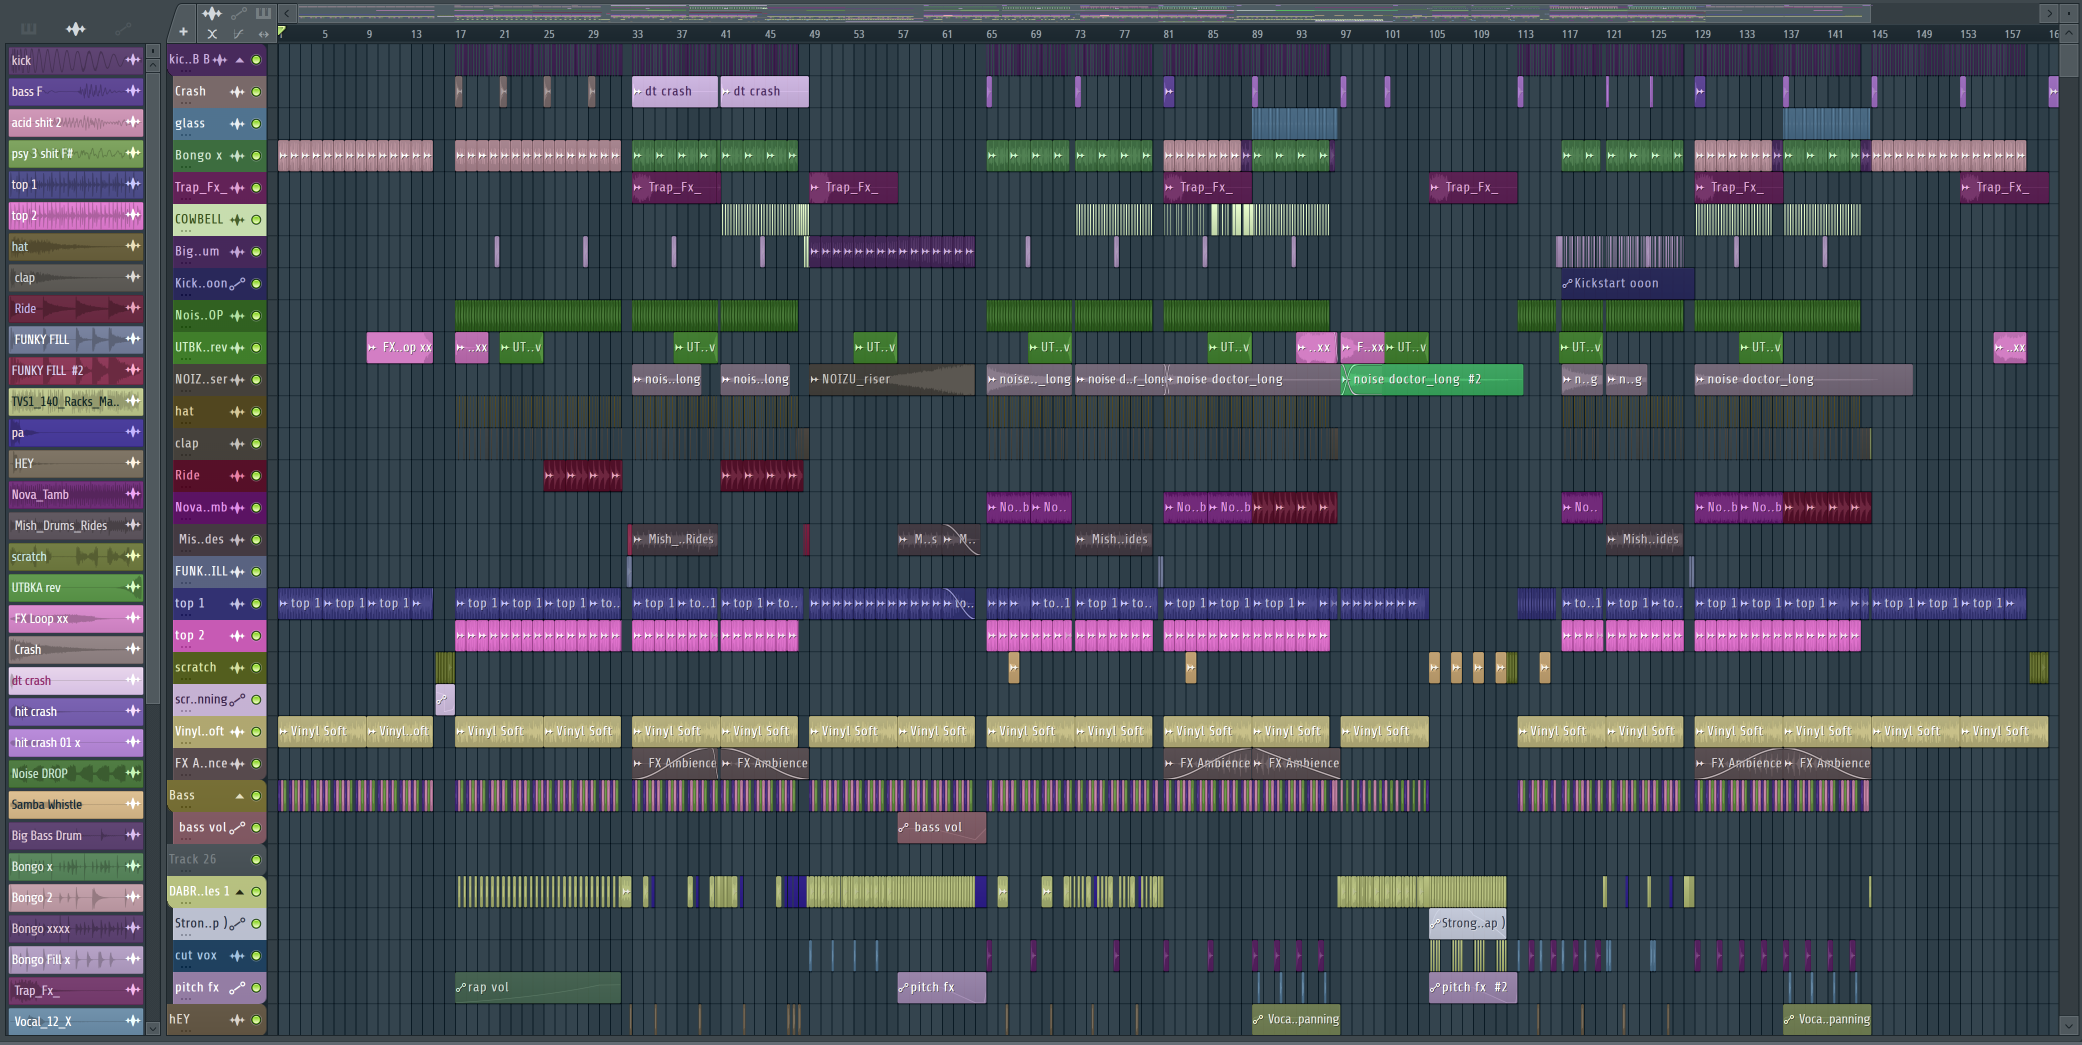Toggle pattern clips piano icon in the playlist header

(x=263, y=13)
